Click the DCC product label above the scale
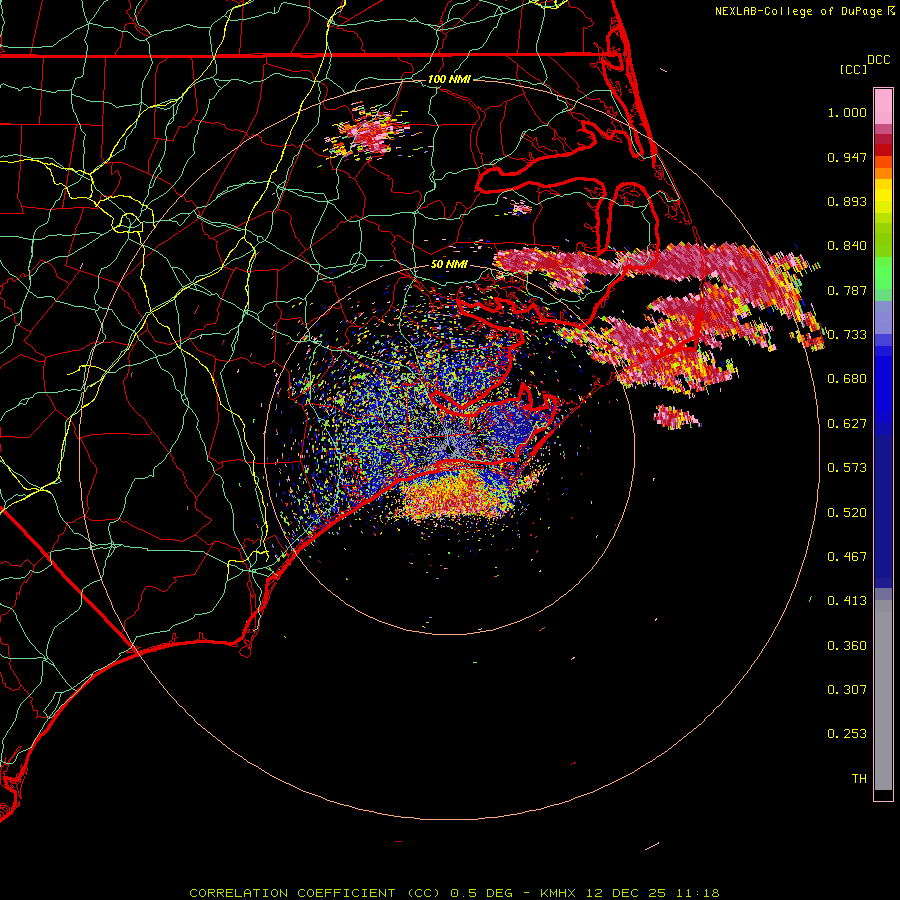The height and width of the screenshot is (900, 900). click(879, 60)
